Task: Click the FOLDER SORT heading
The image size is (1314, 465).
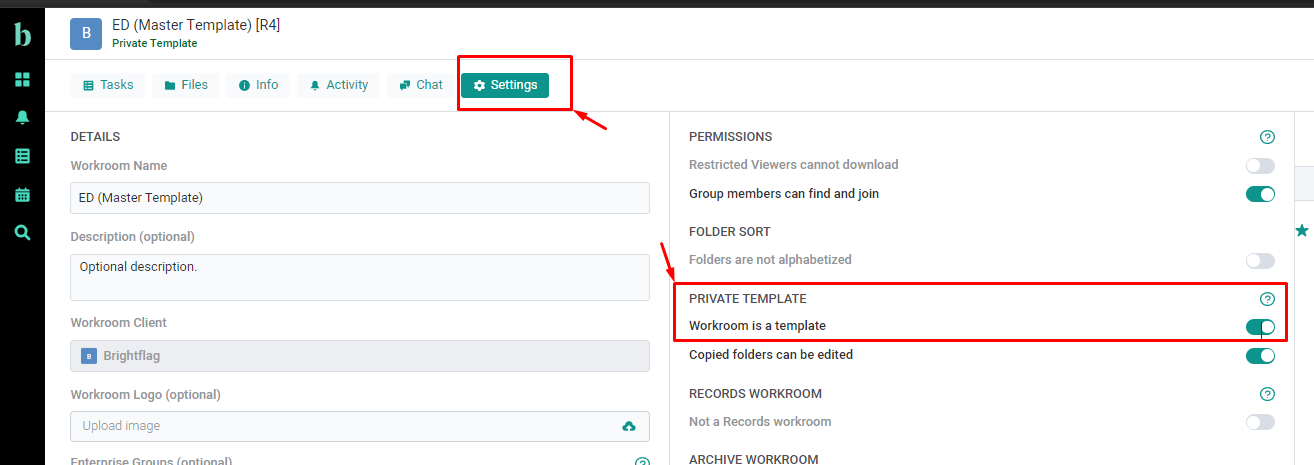Action: point(730,232)
